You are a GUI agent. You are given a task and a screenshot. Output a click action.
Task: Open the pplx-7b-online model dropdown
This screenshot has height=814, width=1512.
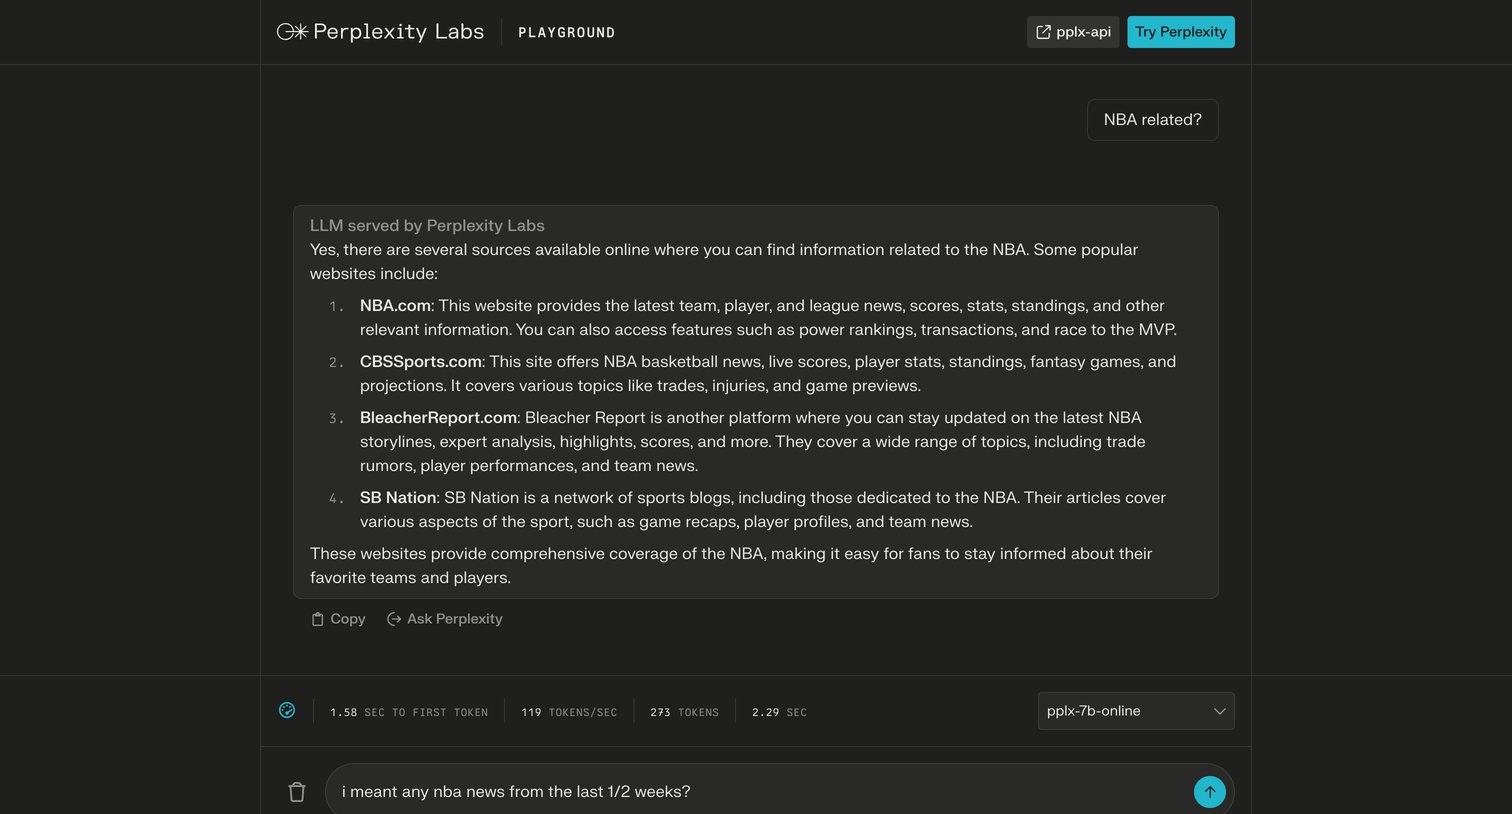1136,711
